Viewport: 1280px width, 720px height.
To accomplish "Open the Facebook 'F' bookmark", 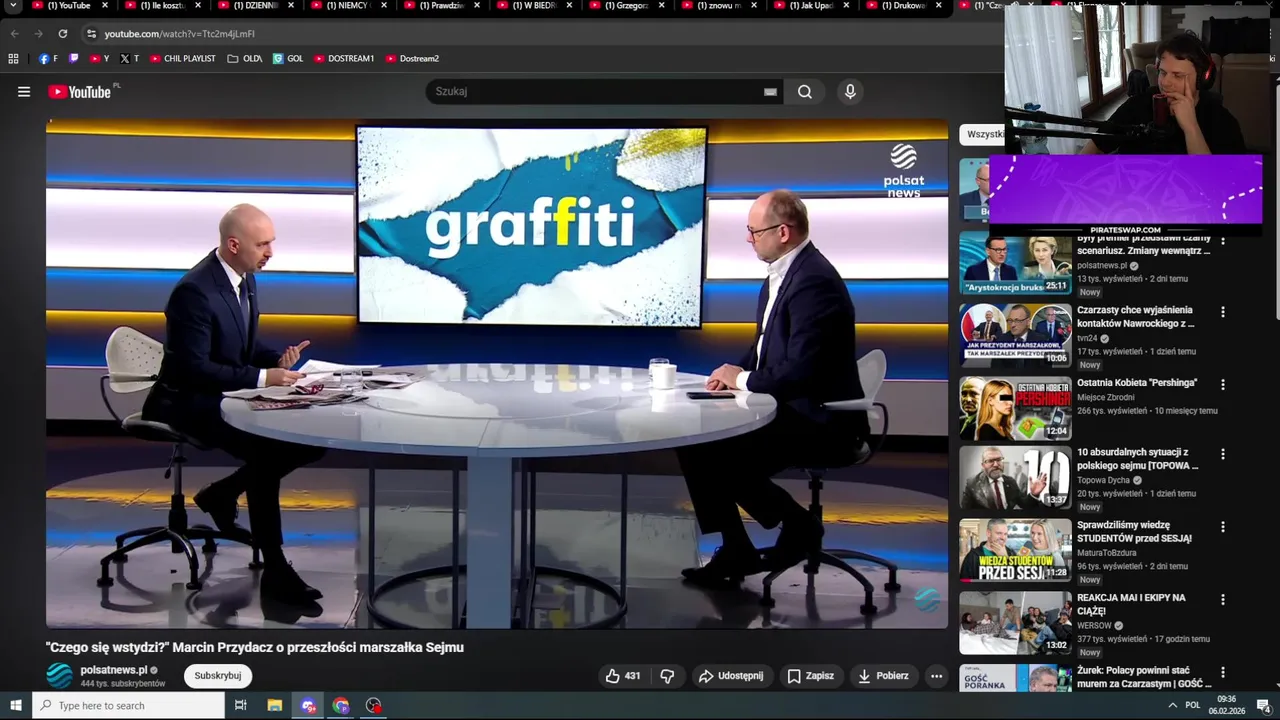I will pos(48,59).
